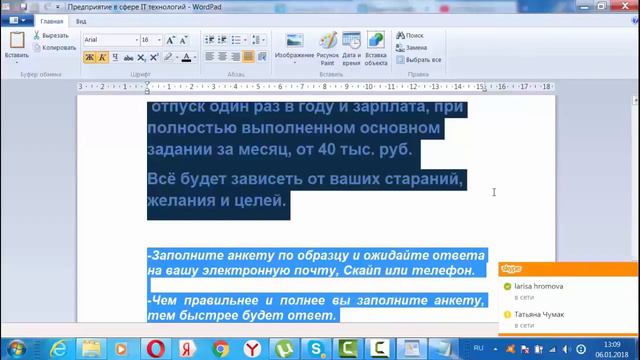Open Google Chrome on taskbar
Screen dimensions: 640x360
click(220, 349)
